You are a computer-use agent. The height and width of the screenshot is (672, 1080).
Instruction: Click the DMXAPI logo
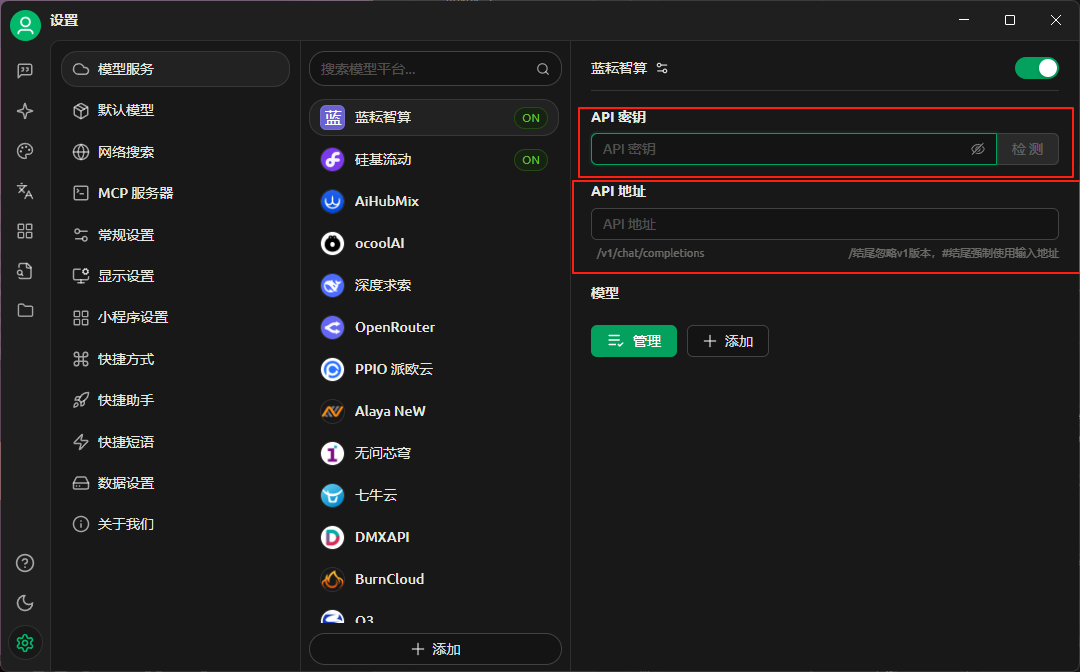(333, 537)
